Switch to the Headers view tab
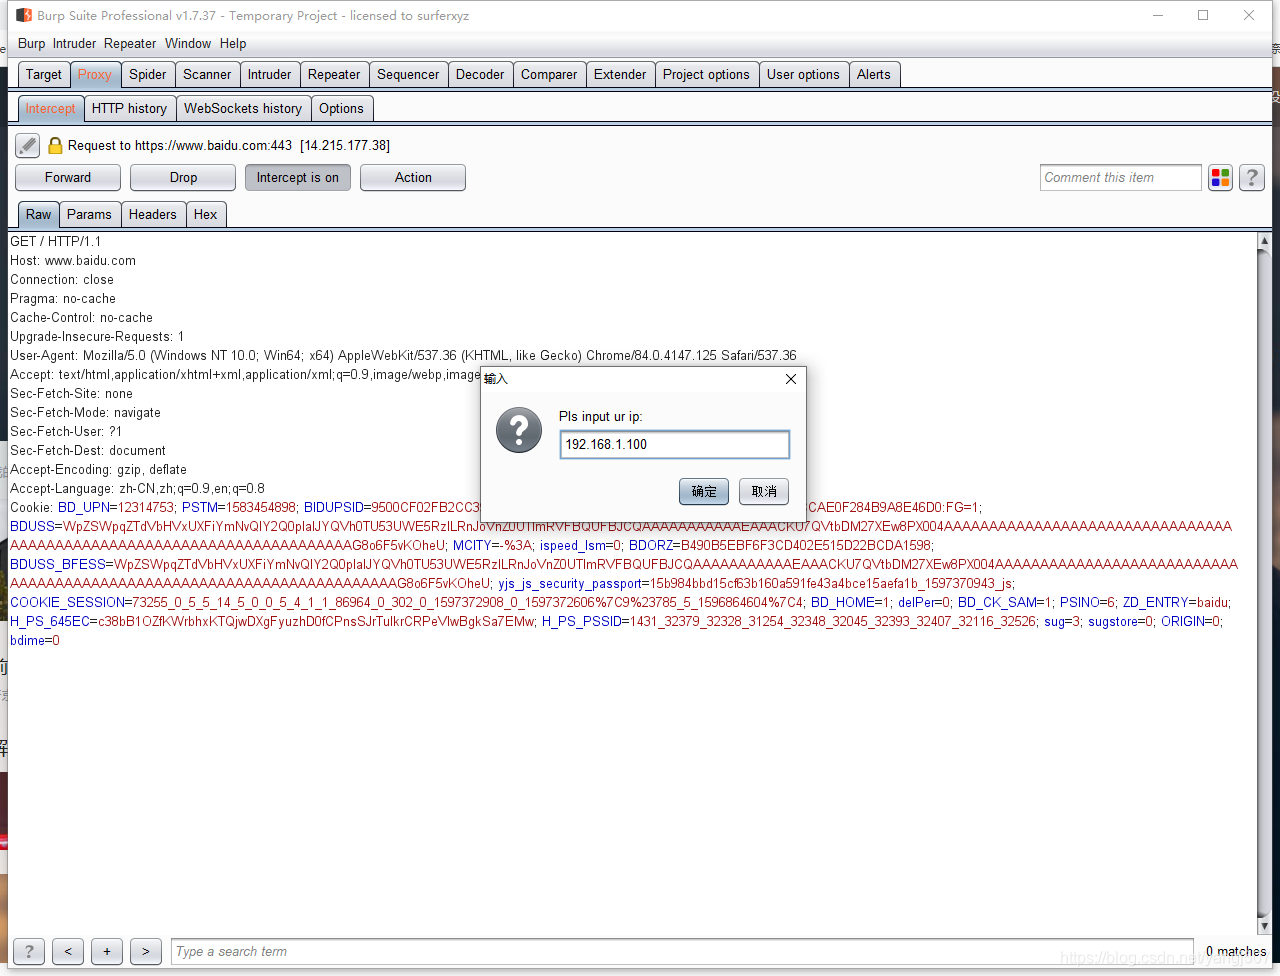The height and width of the screenshot is (976, 1280). (153, 215)
